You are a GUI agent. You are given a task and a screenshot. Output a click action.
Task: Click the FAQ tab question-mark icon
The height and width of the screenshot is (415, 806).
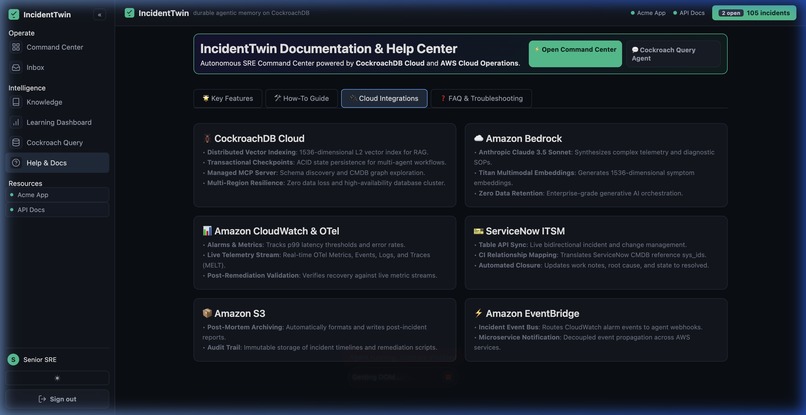tap(443, 98)
